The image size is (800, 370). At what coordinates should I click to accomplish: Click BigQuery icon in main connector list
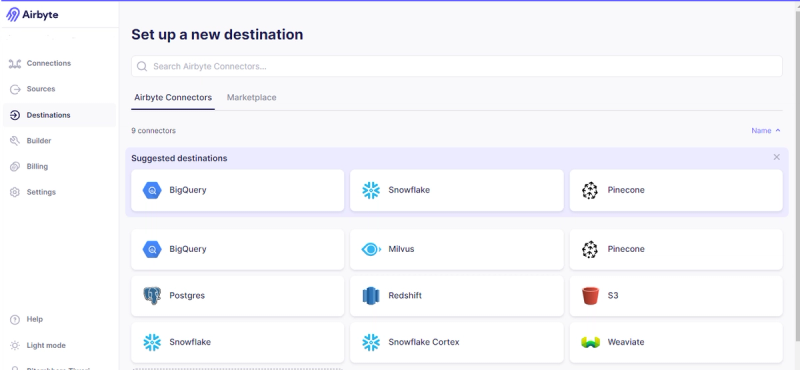point(152,250)
